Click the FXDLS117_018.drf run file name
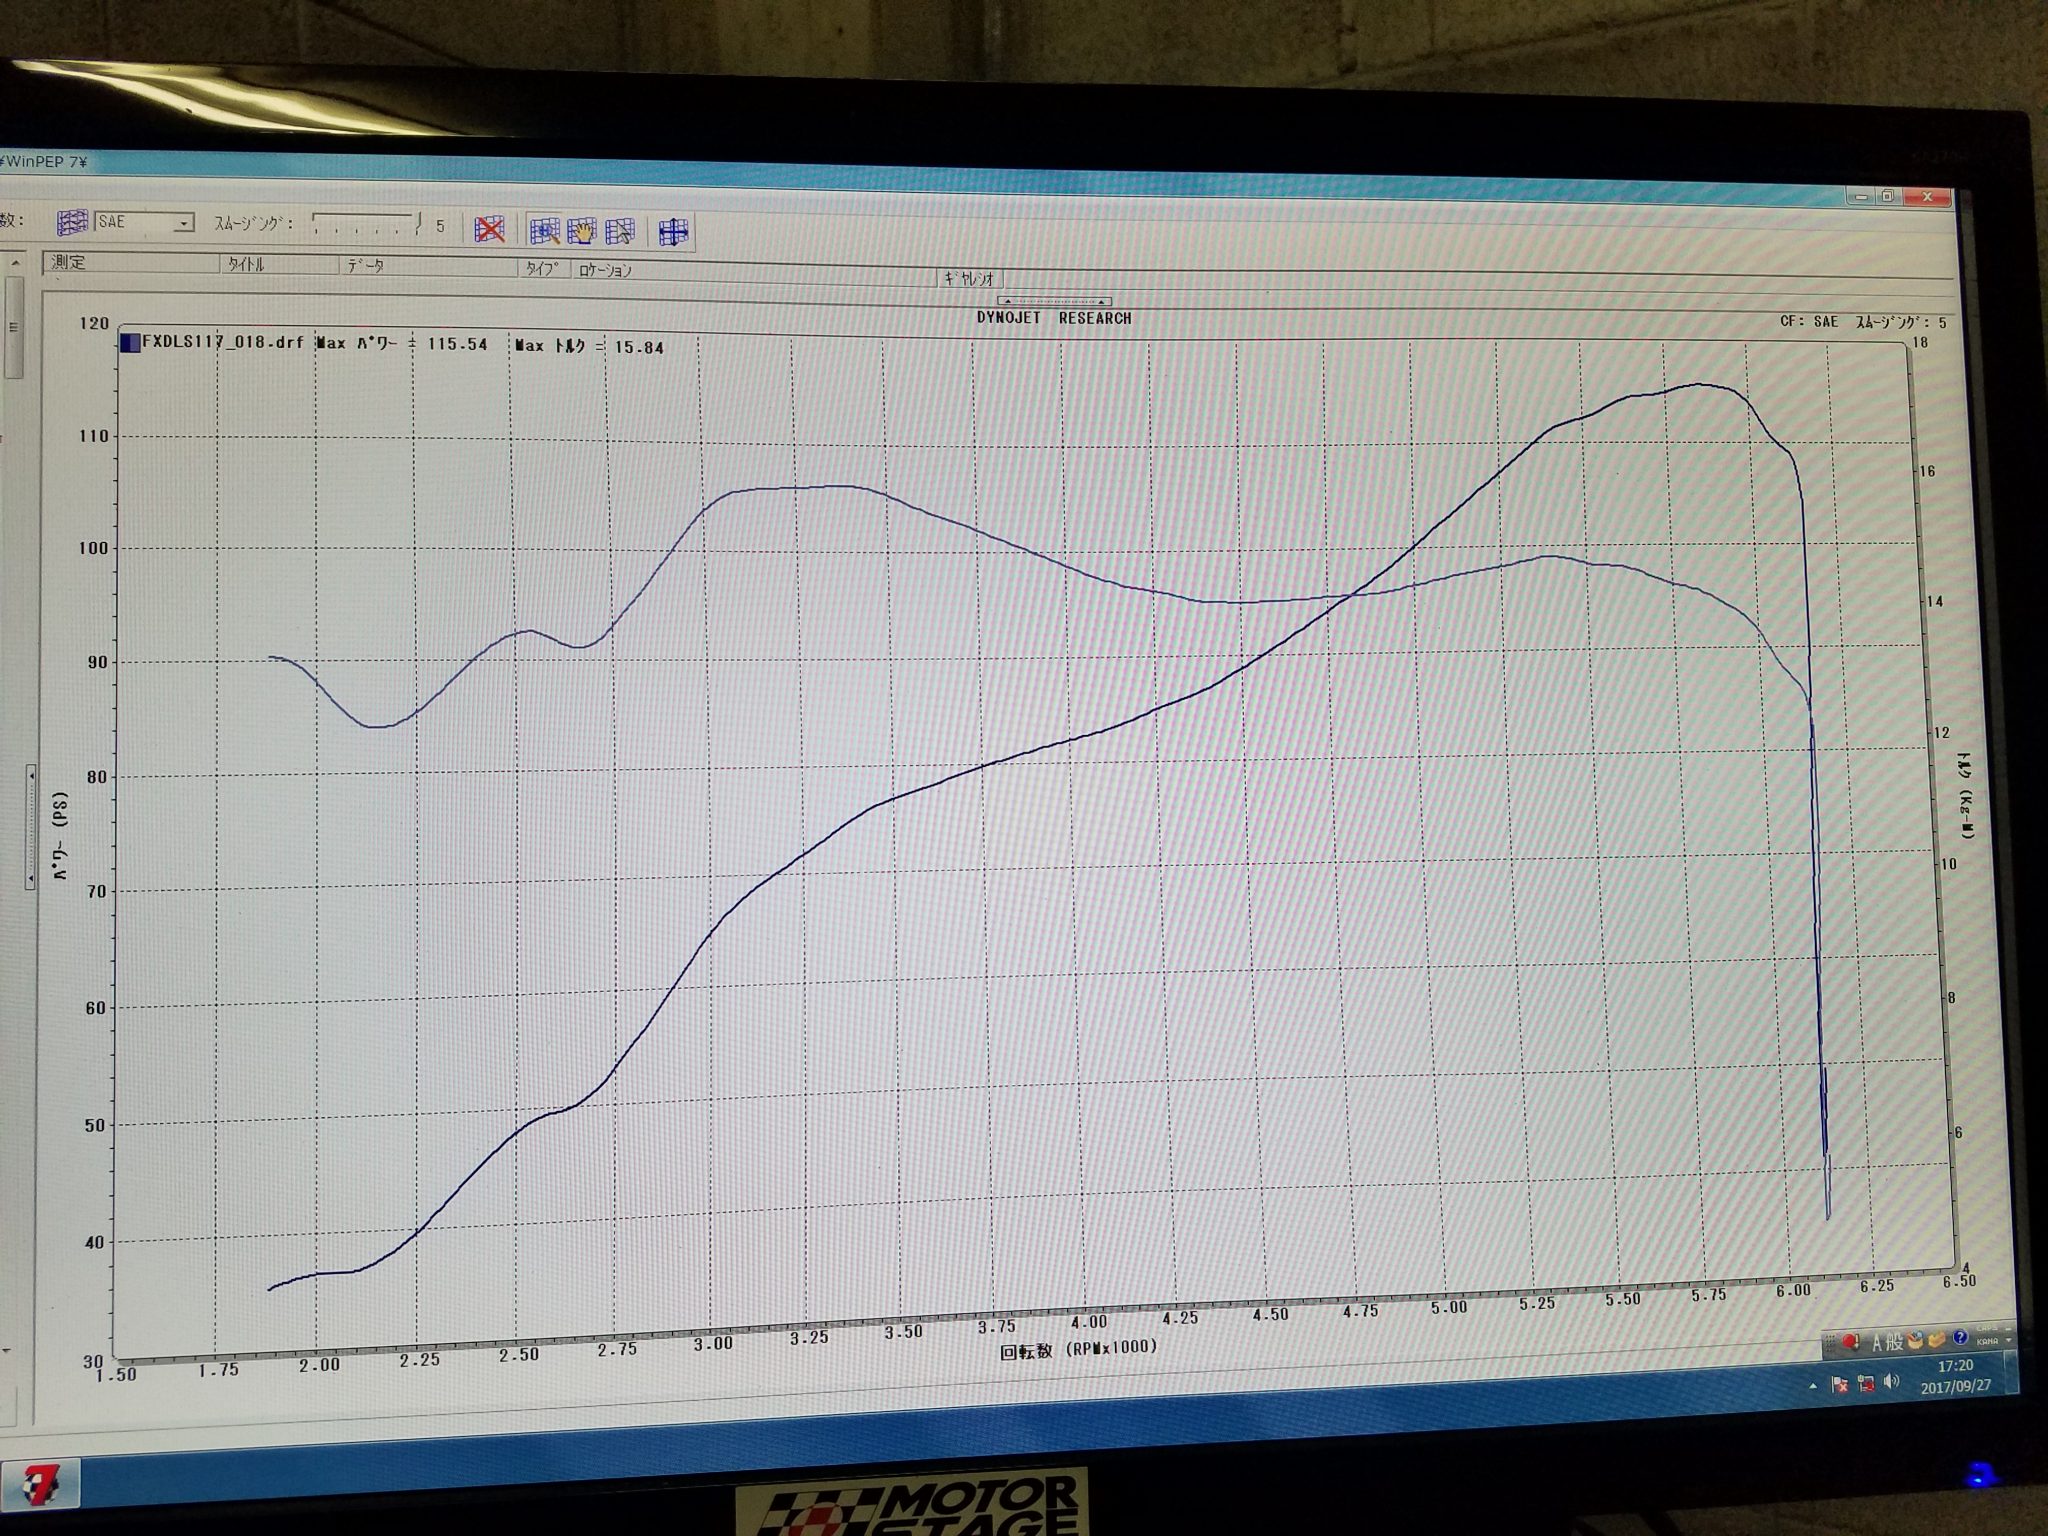The width and height of the screenshot is (2048, 1536). pos(222,342)
